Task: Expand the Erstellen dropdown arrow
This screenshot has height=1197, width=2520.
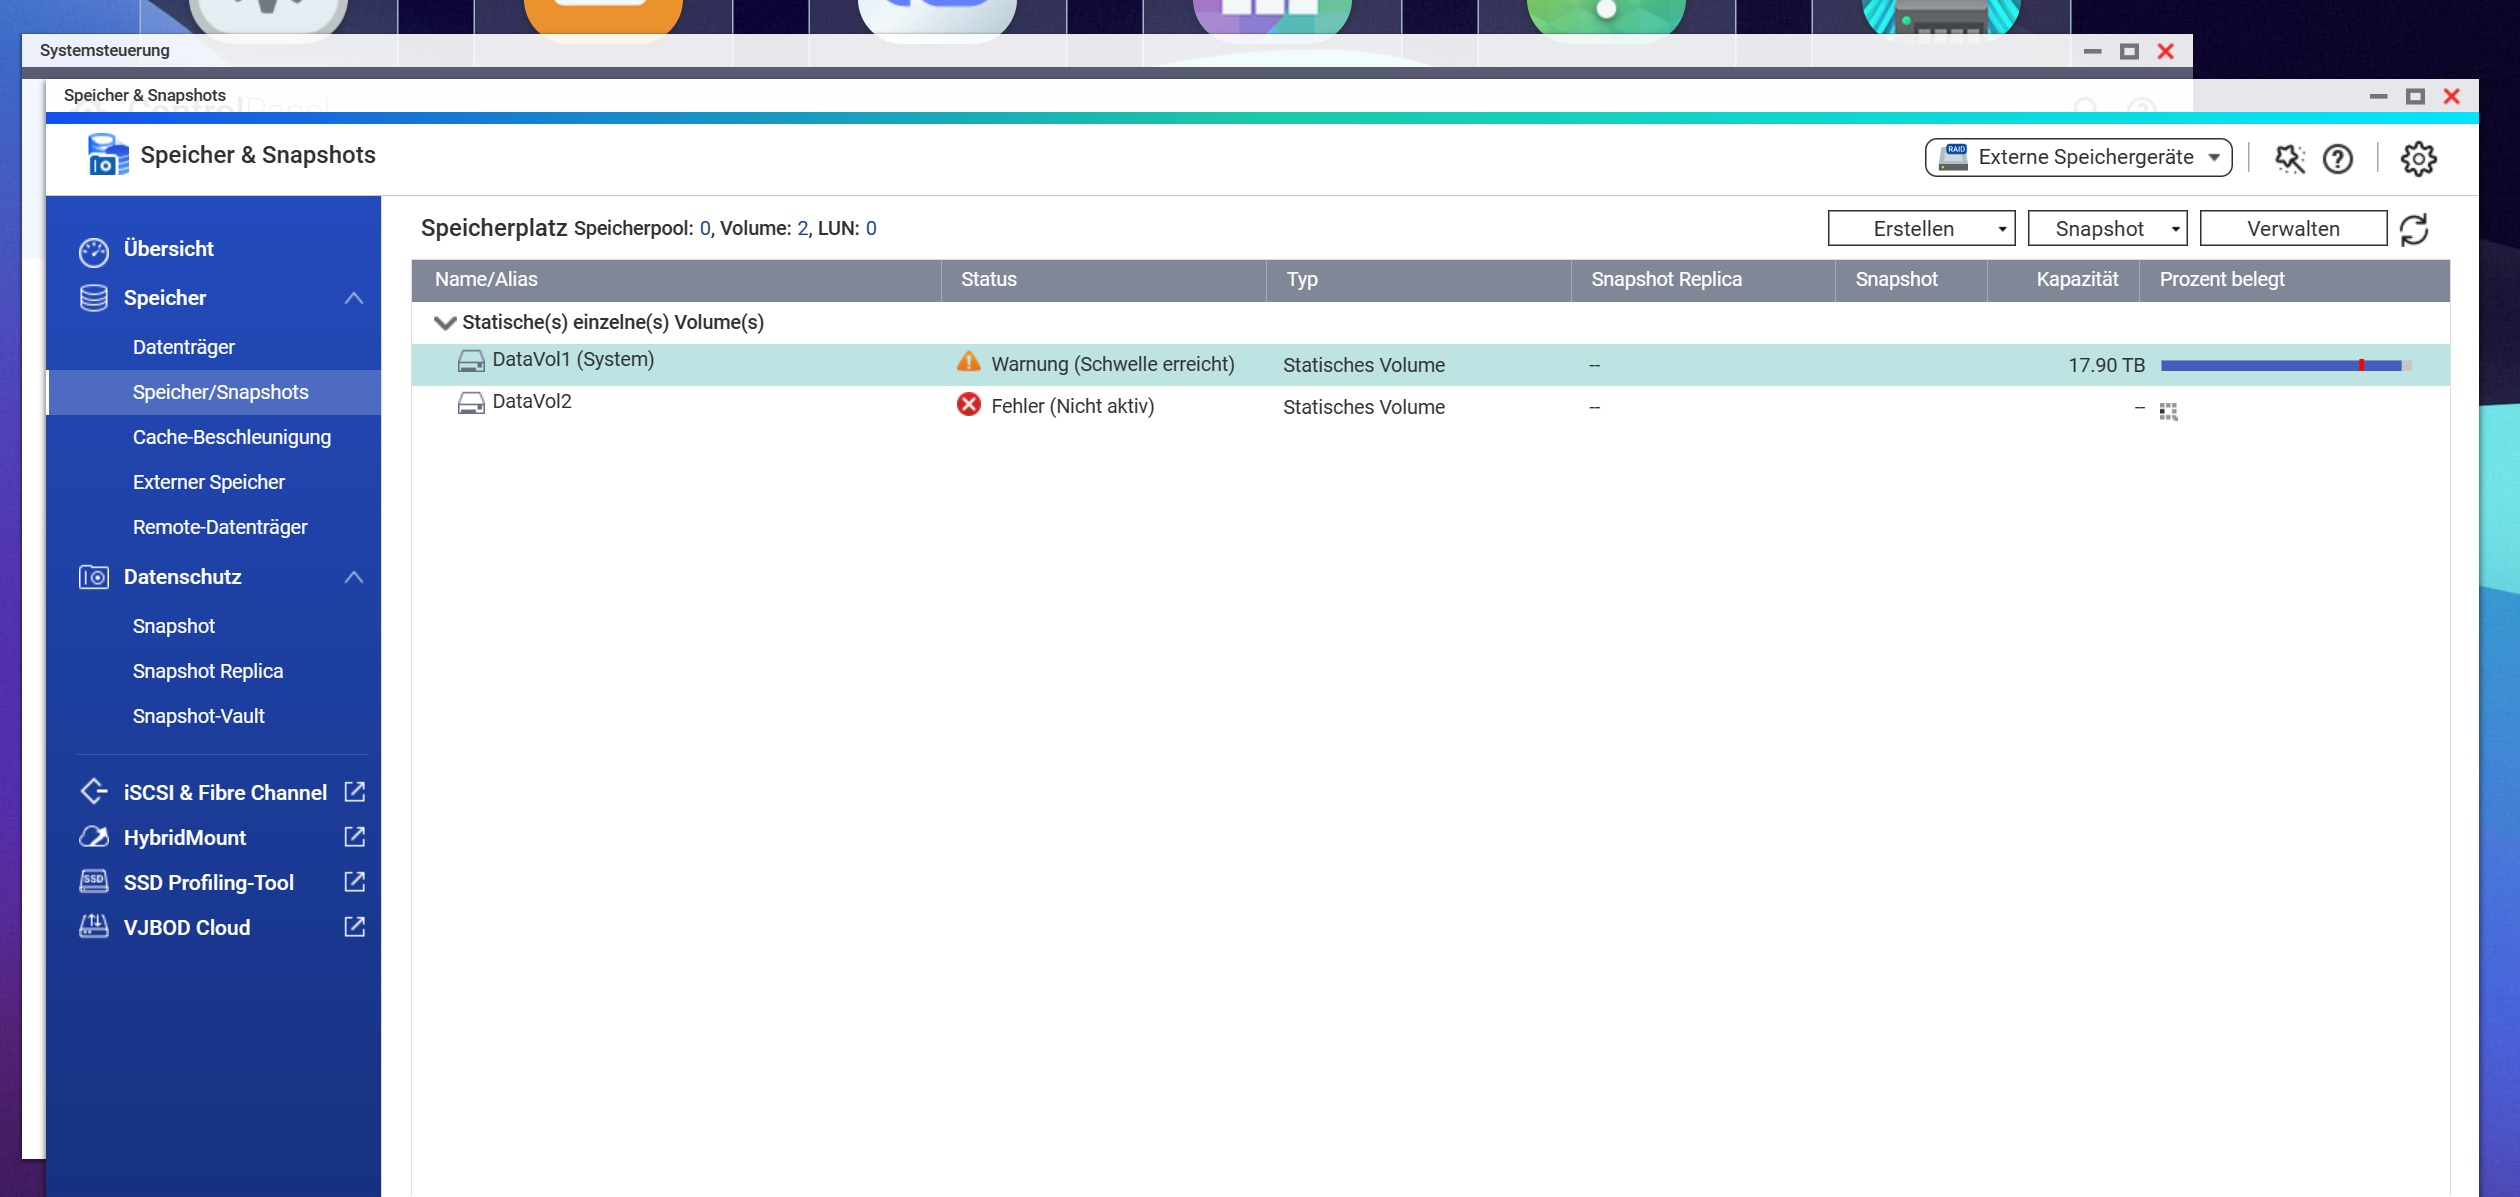Action: [2002, 229]
